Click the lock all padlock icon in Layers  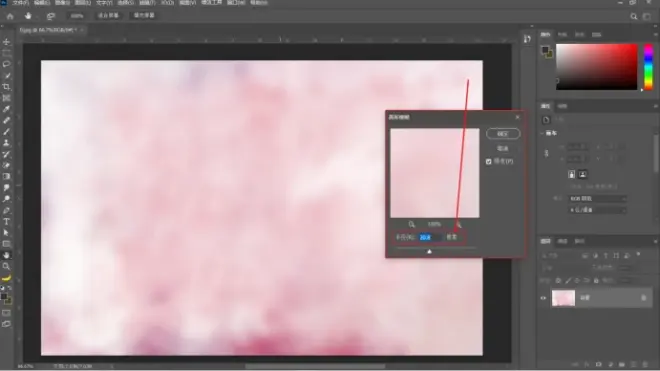596,280
